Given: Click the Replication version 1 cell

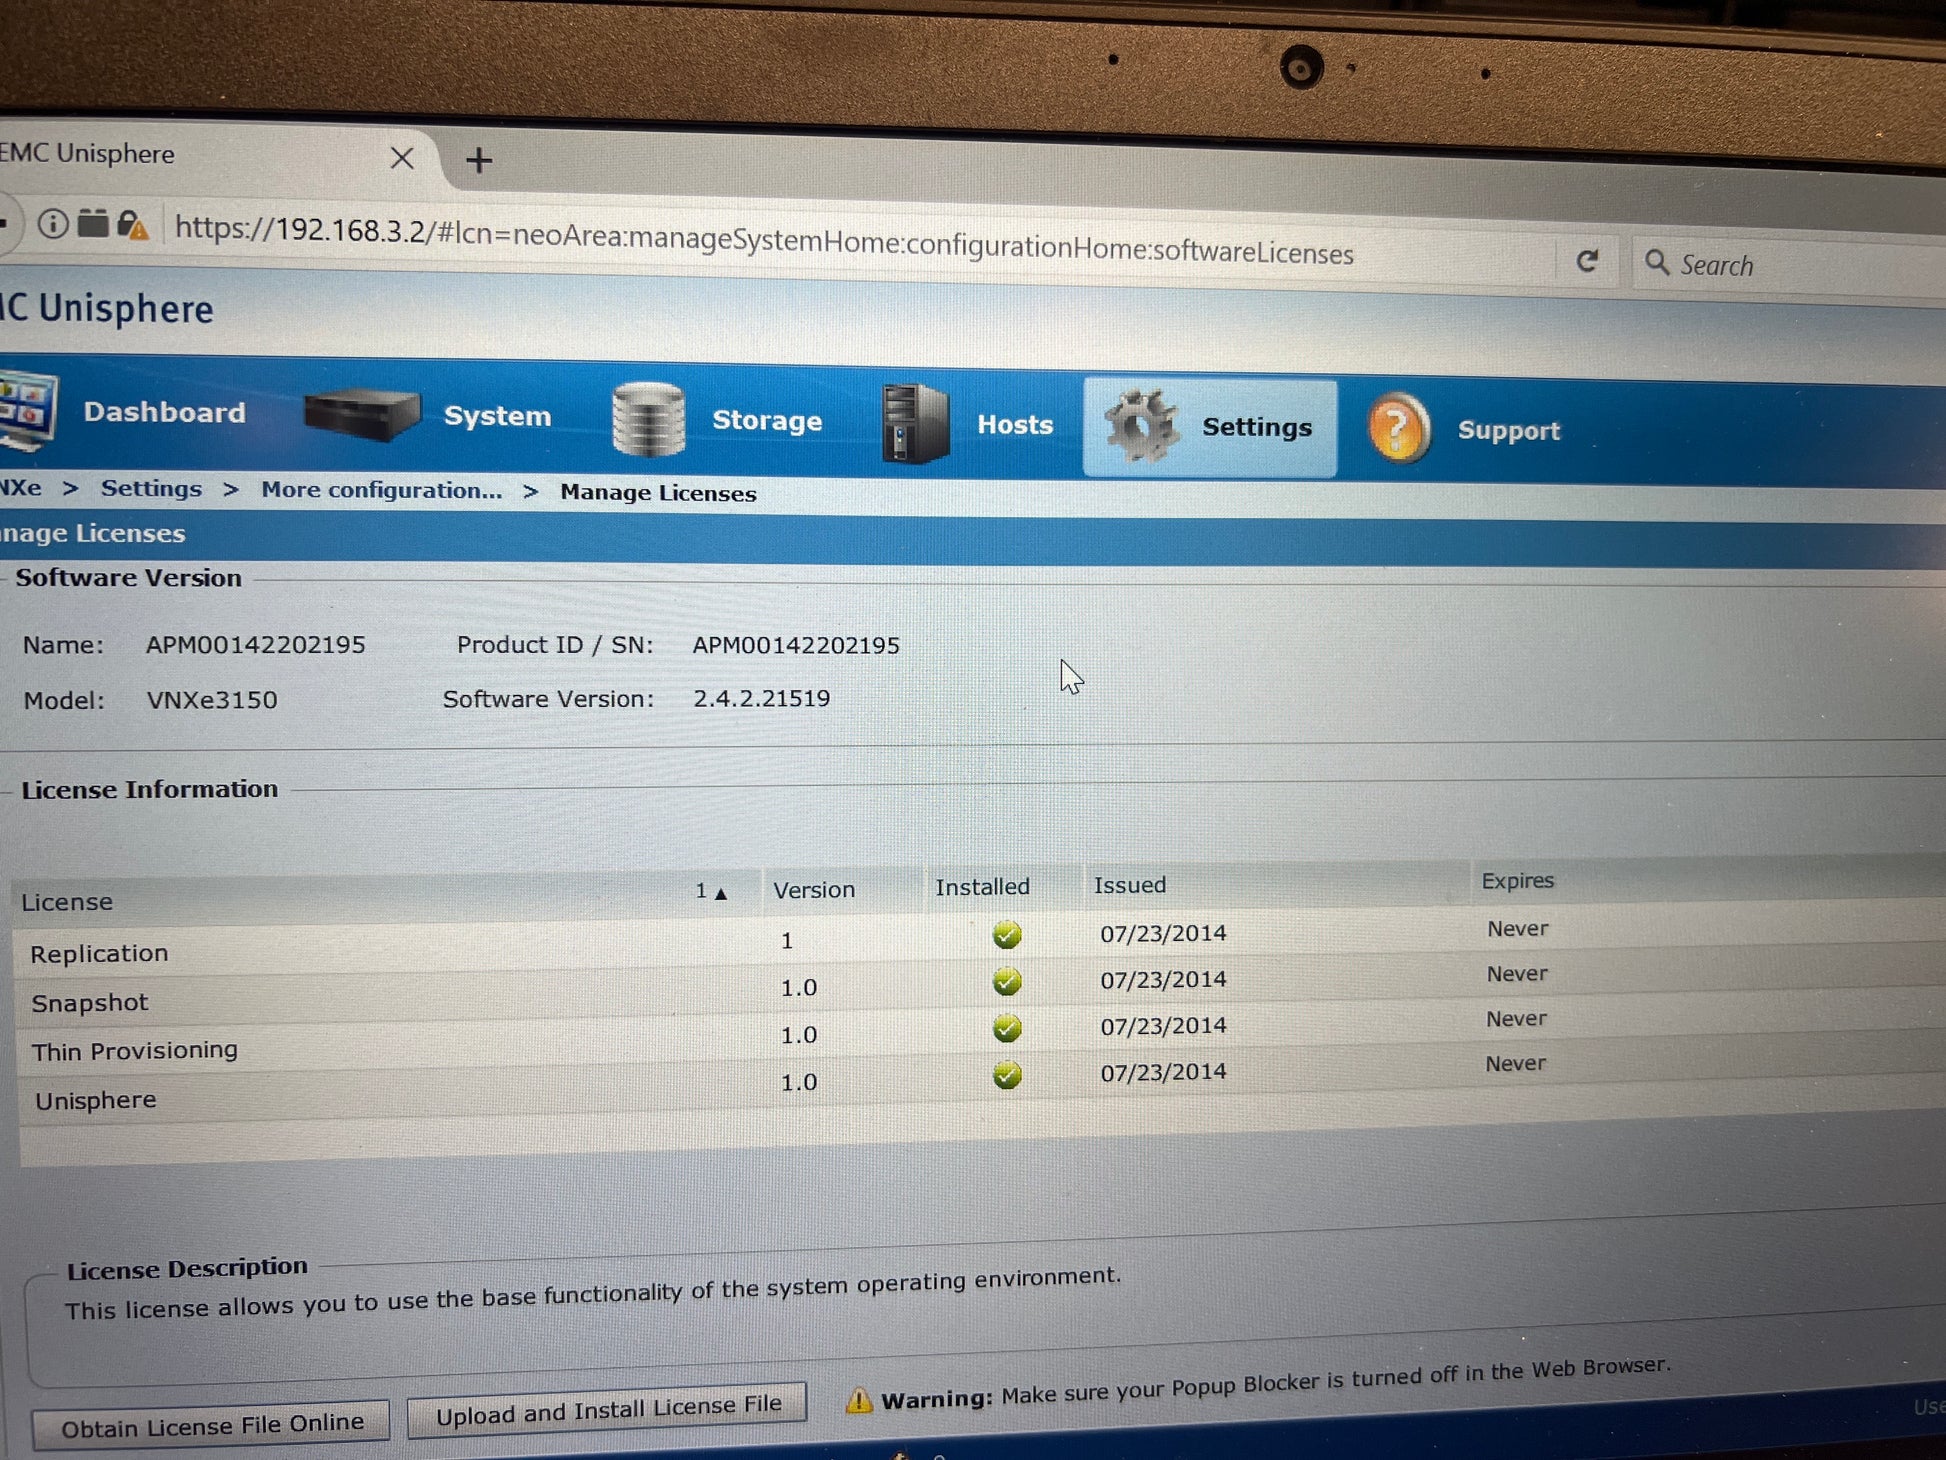Looking at the screenshot, I should (x=787, y=940).
